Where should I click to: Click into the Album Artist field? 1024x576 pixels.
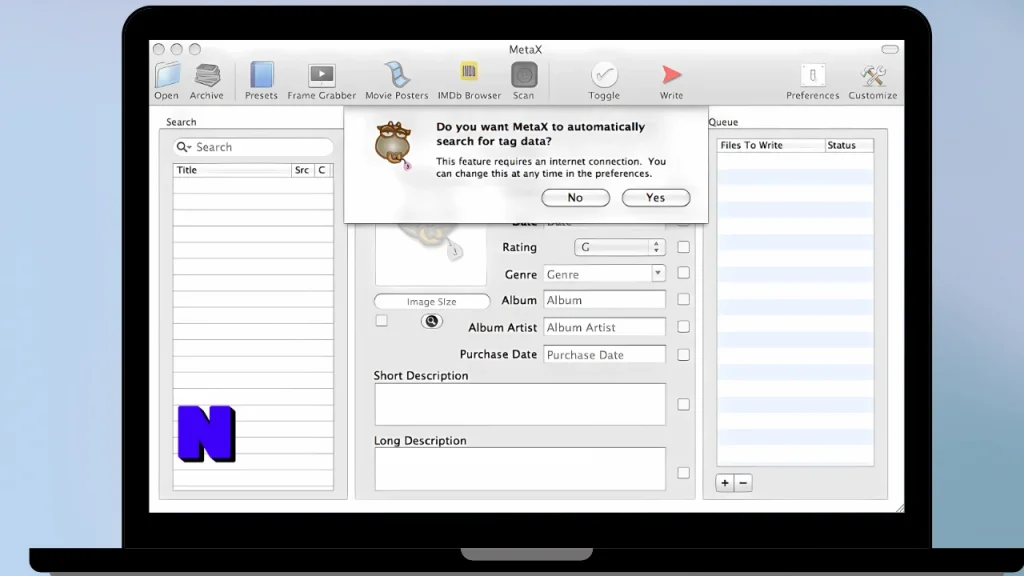click(x=604, y=327)
